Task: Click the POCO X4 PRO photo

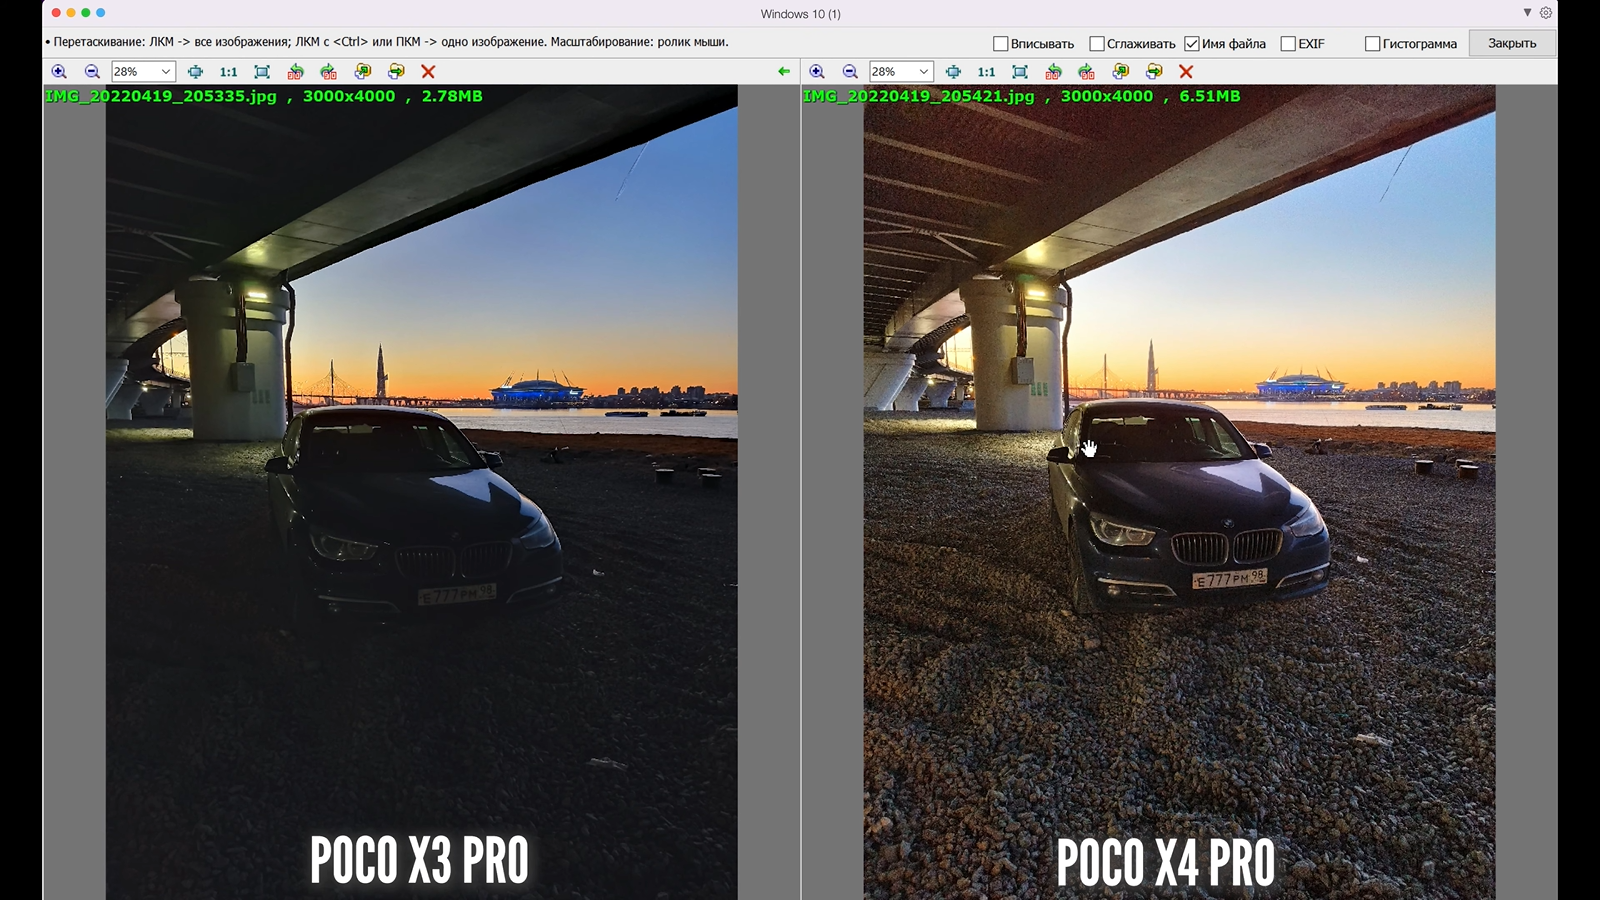Action: 1180,492
